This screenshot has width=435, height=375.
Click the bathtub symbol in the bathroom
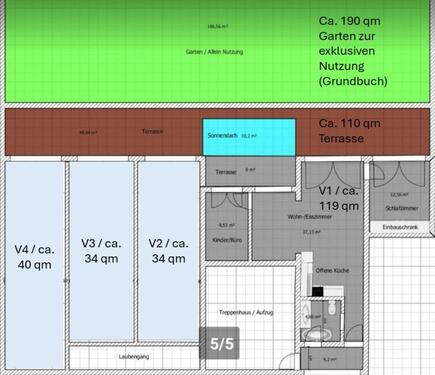click(316, 334)
